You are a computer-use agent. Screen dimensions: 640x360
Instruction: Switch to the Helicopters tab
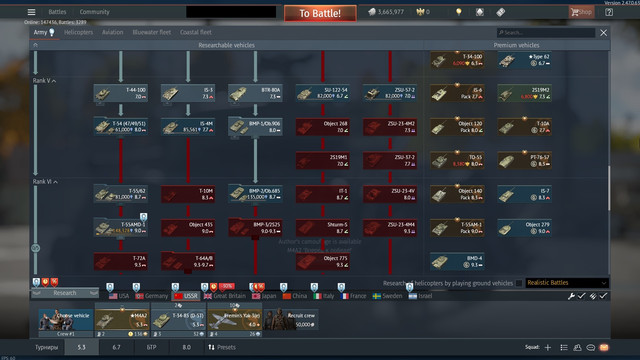78,32
